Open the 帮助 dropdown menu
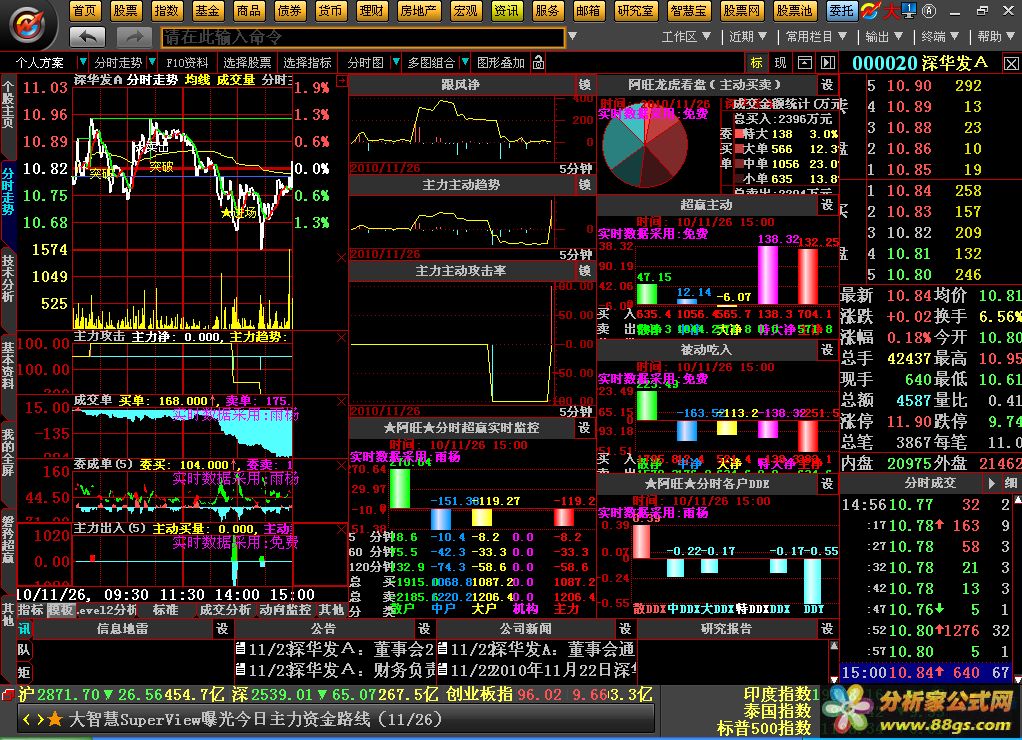The height and width of the screenshot is (740, 1022). (996, 37)
